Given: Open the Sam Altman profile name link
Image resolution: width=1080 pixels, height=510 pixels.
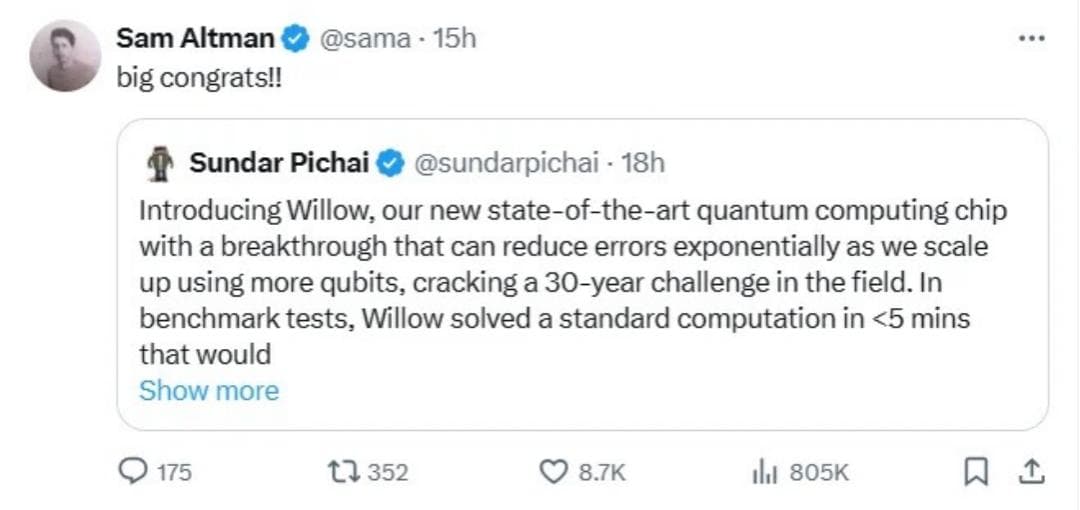Looking at the screenshot, I should [195, 38].
